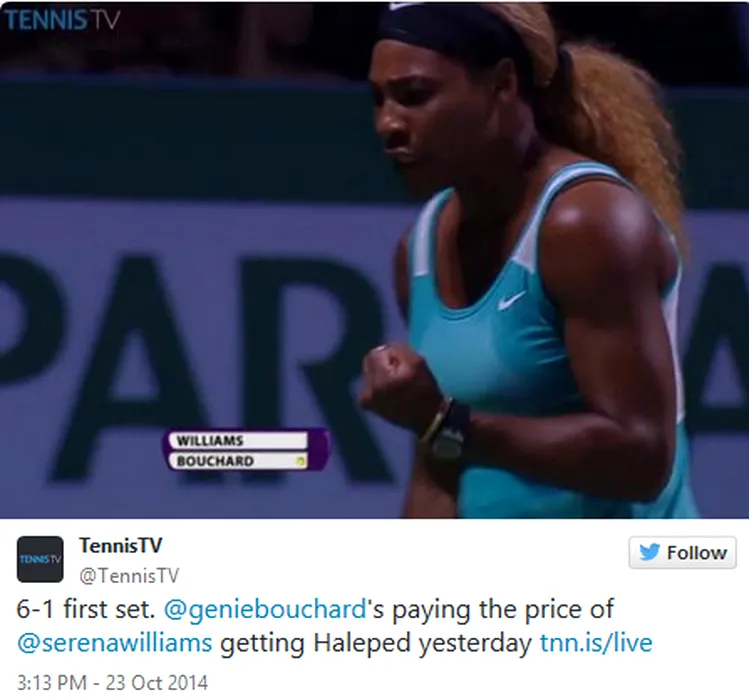
Task: Click the wristwatch on the player's wrist
Action: click(447, 429)
